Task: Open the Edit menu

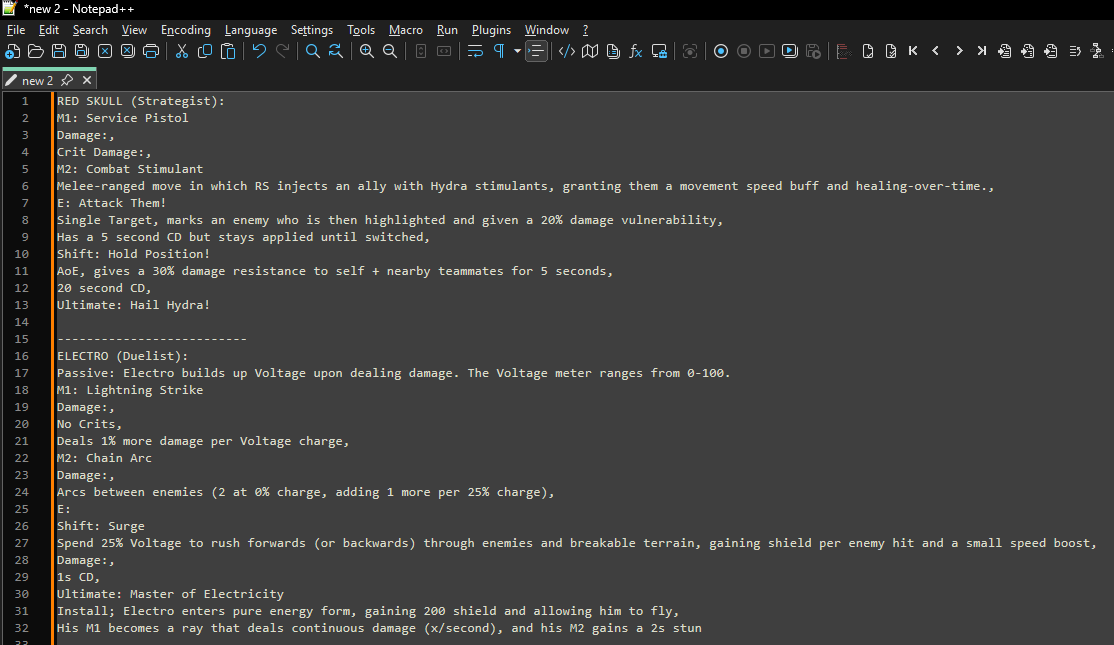Action: pos(49,30)
